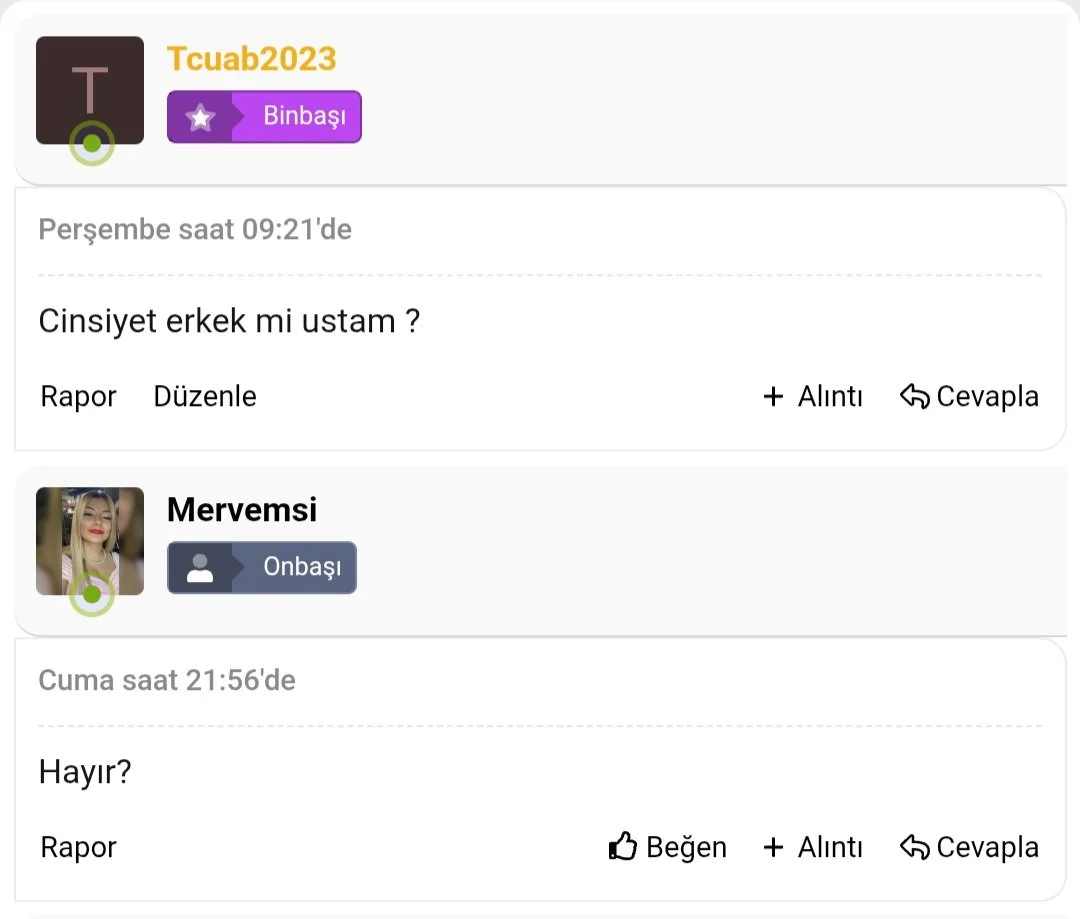Click the green online indicator on Tcuab2023's avatar
The width and height of the screenshot is (1080, 919).
92,143
